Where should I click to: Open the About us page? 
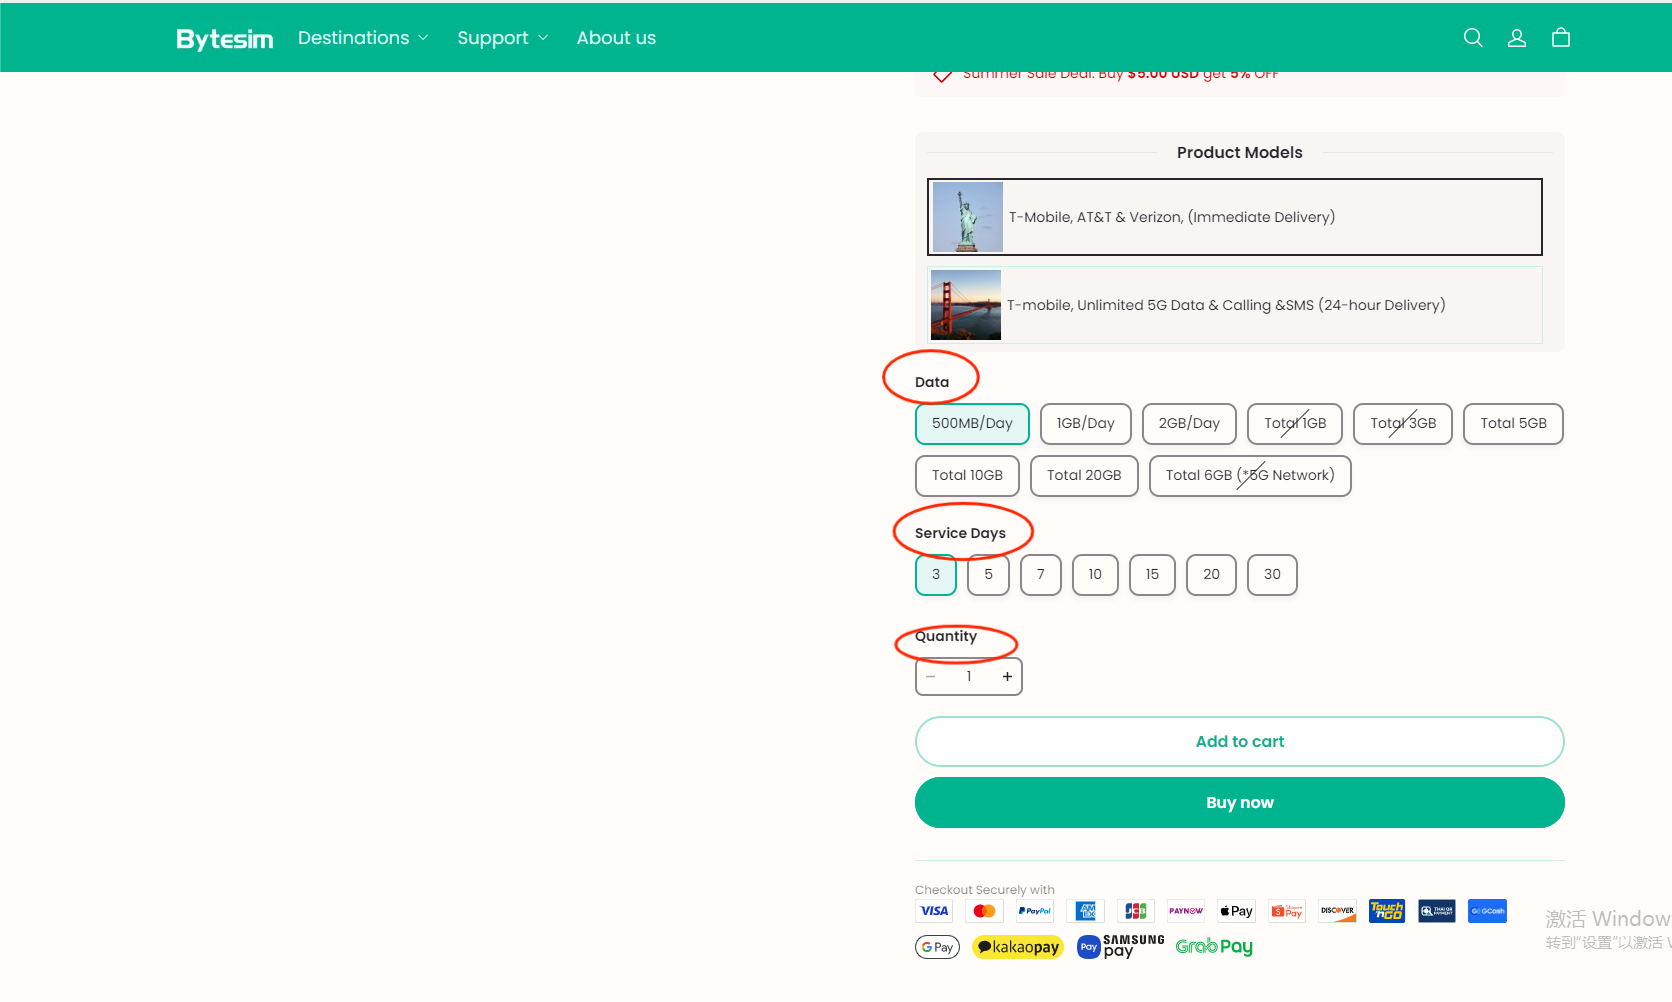(x=616, y=38)
